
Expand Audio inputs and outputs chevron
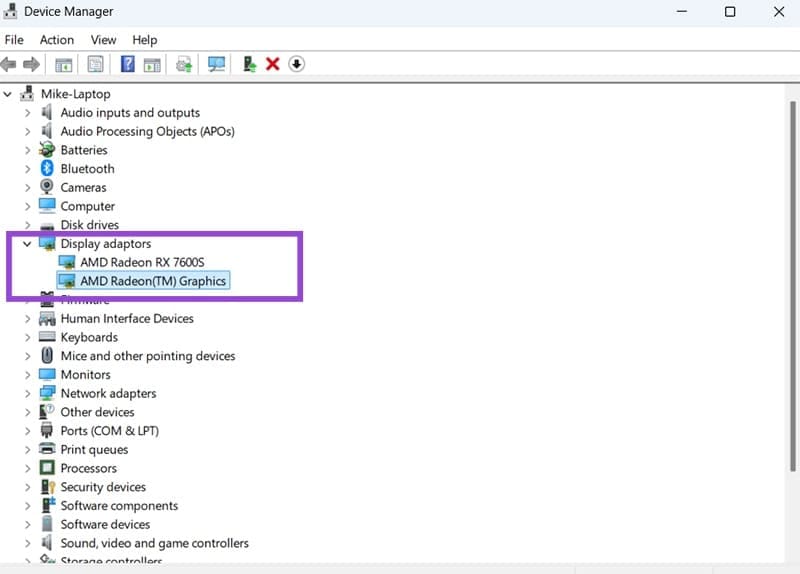click(x=28, y=113)
